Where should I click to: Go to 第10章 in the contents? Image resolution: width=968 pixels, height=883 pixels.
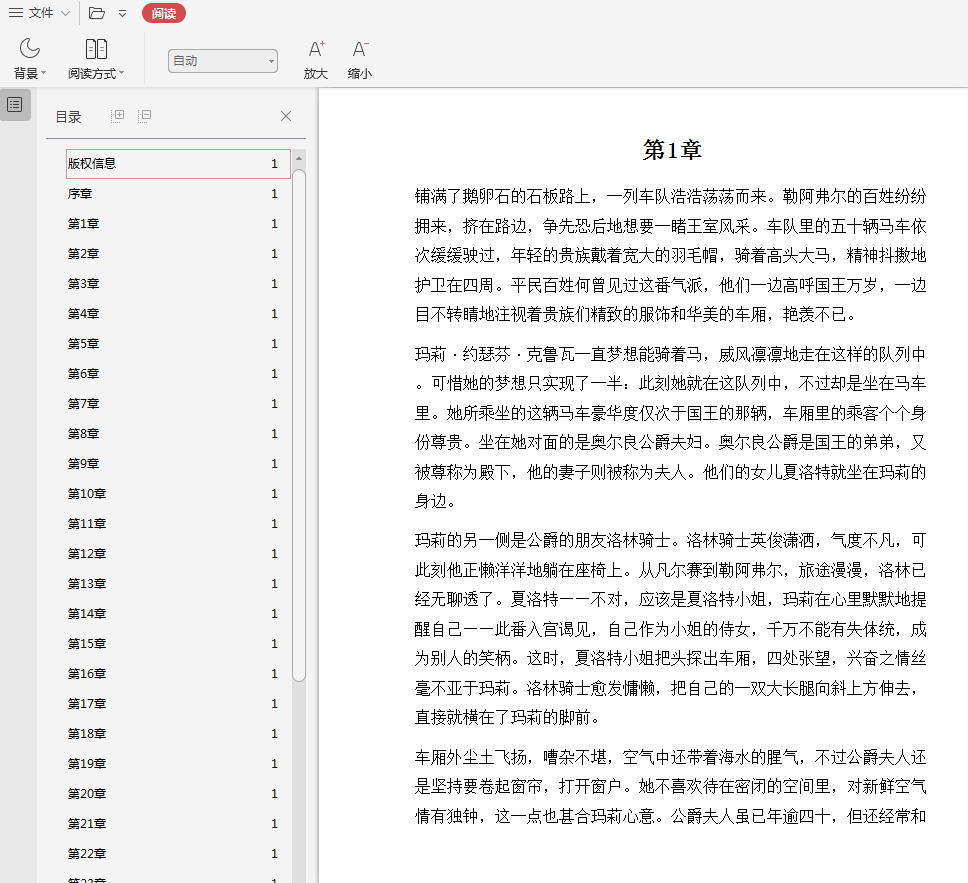click(178, 494)
